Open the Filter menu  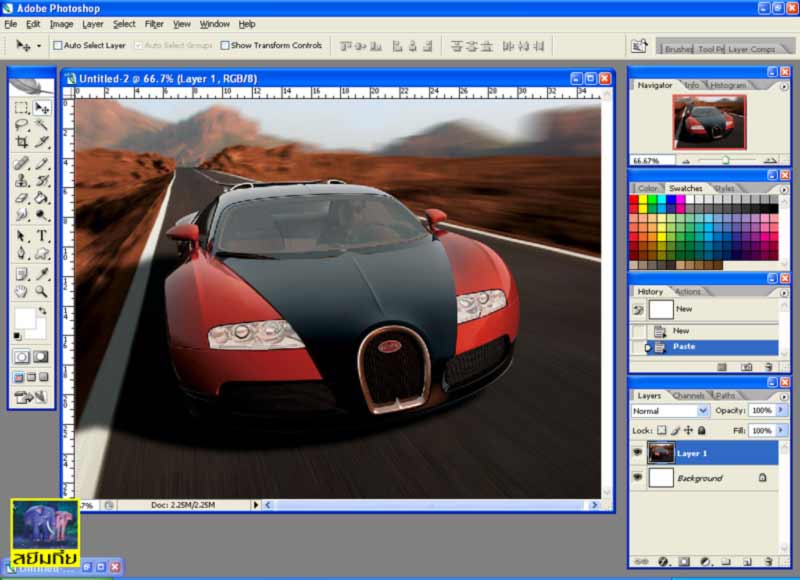(x=154, y=24)
